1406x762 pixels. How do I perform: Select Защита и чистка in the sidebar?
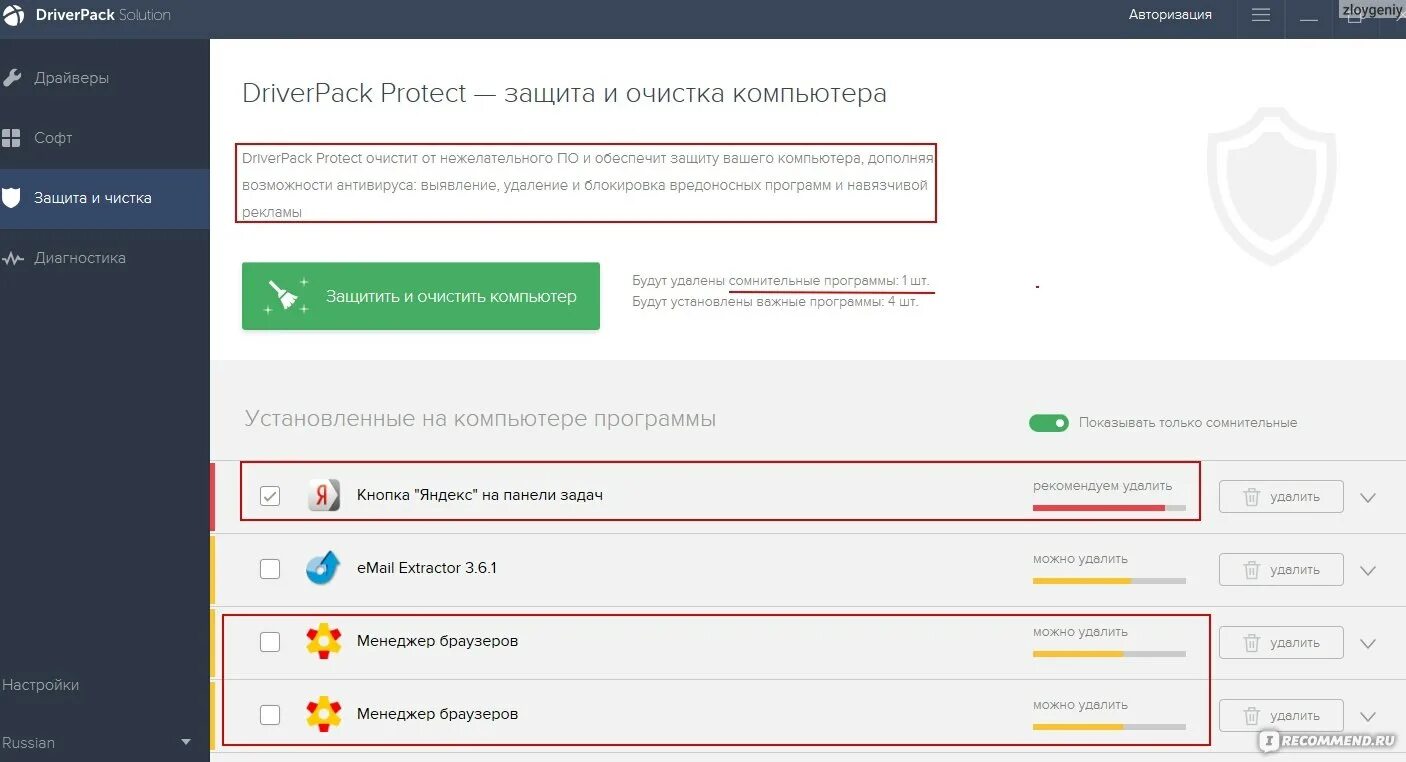[x=105, y=198]
